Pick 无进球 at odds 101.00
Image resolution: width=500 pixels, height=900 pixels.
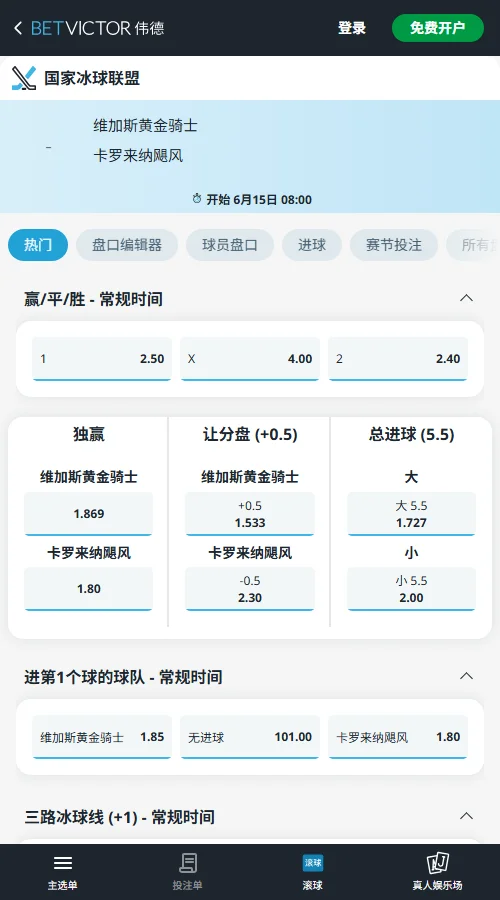point(250,737)
